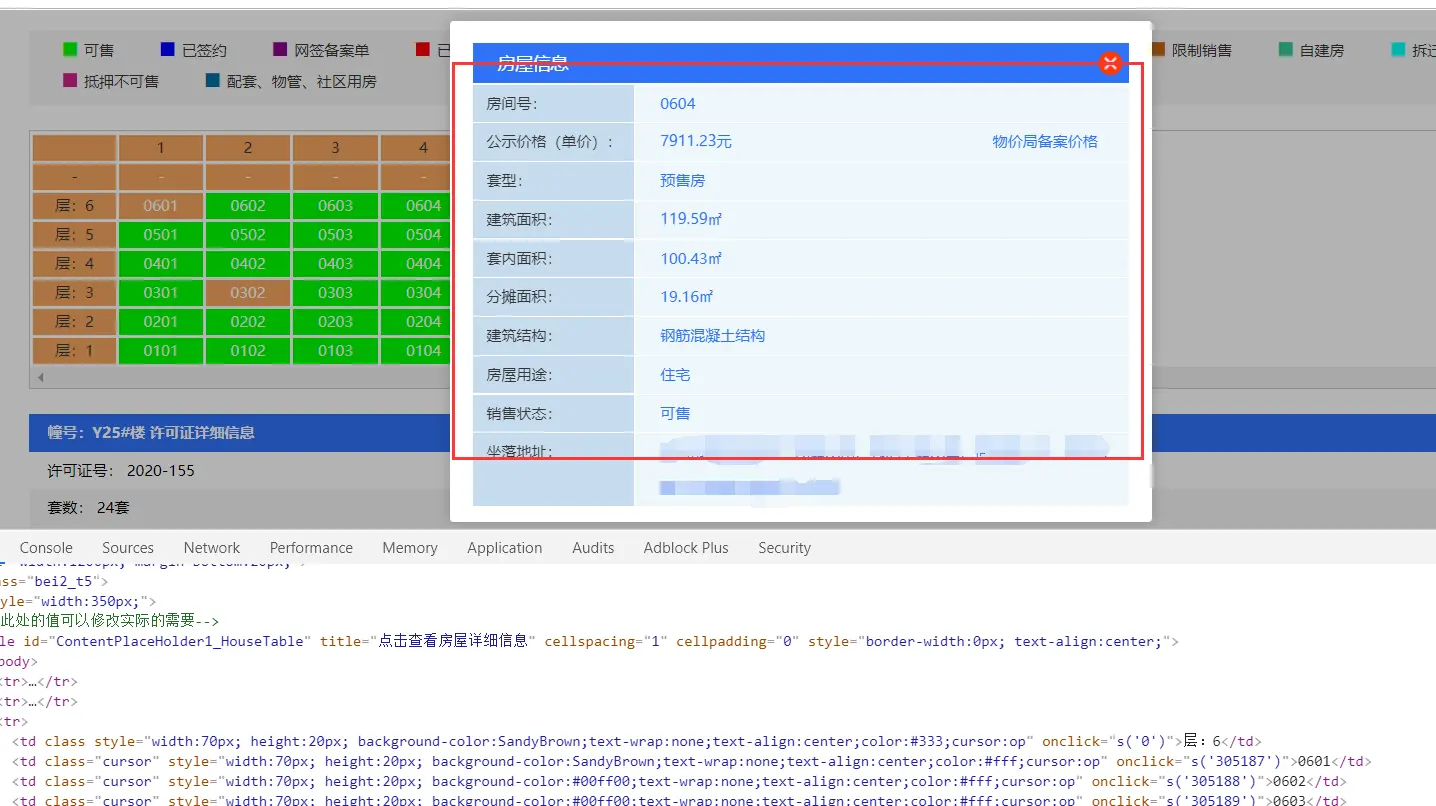Click the 层: 3 floor label cell
Screen dimensions: 1436x806
point(75,293)
